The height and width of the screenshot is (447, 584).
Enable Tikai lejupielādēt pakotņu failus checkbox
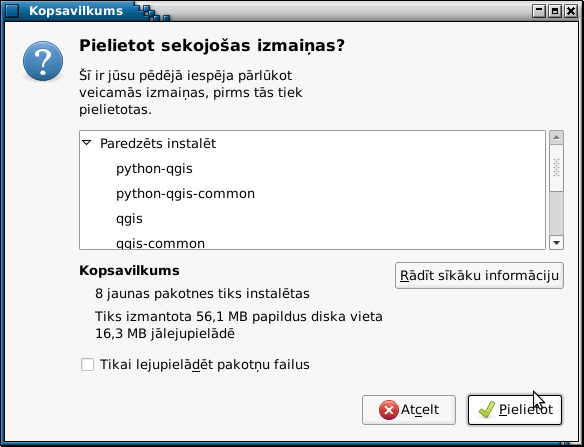(88, 365)
